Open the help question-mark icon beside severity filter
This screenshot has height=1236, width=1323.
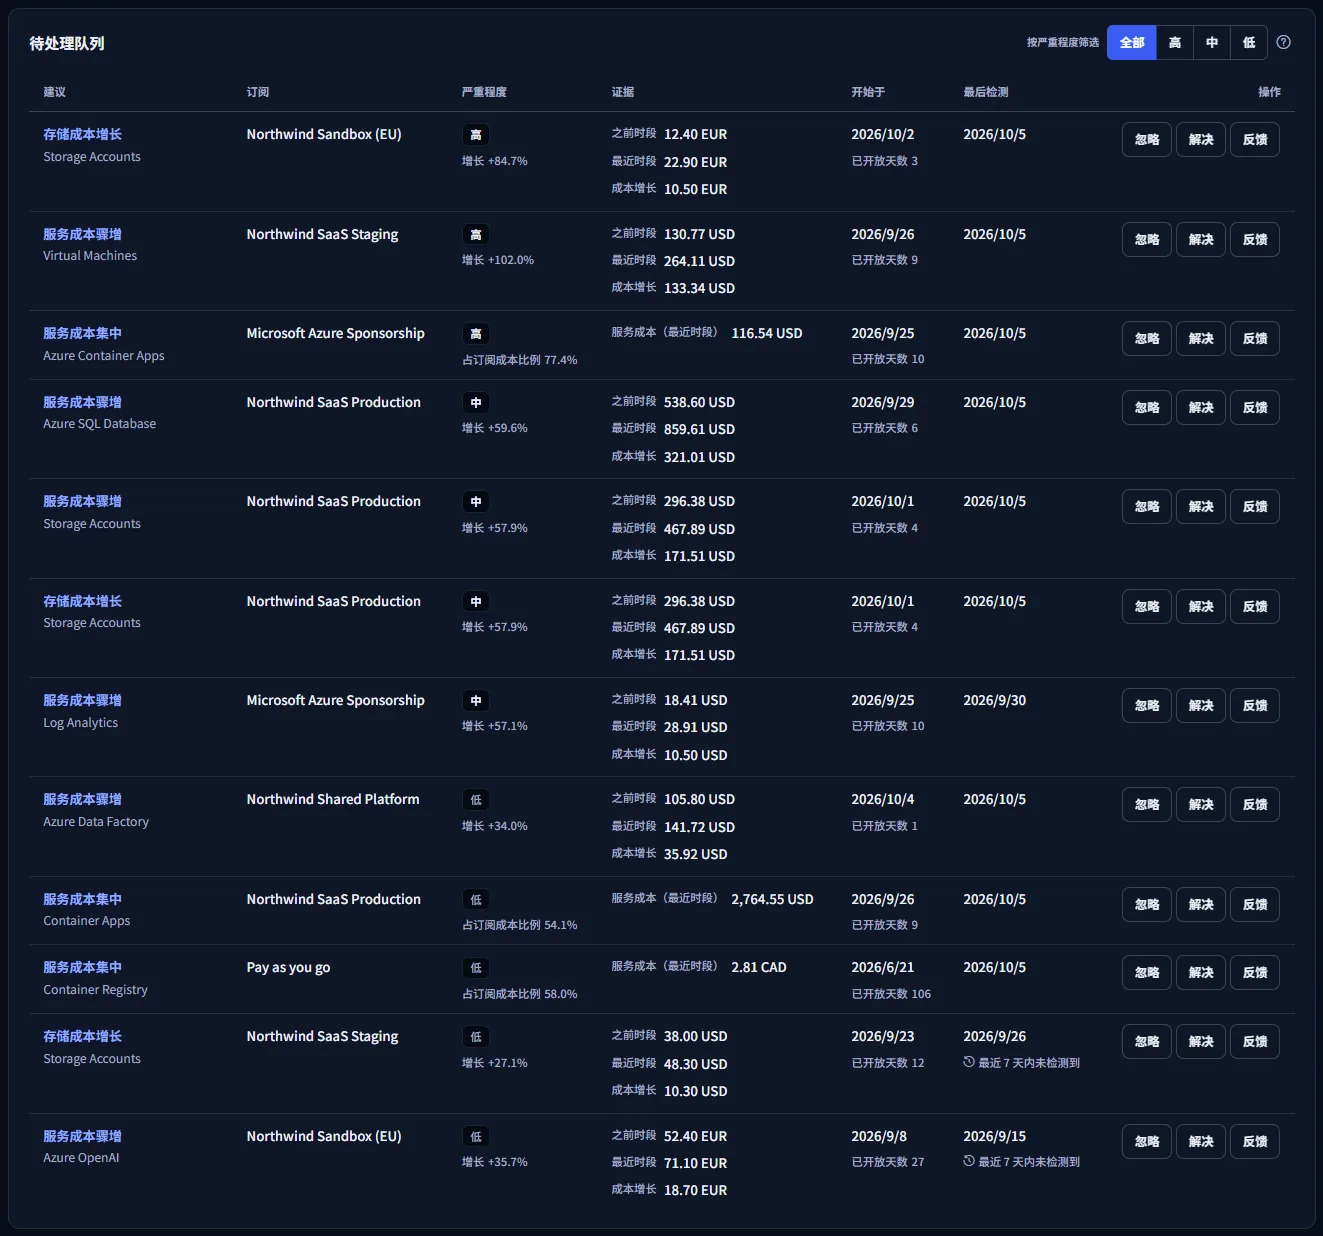click(1284, 42)
